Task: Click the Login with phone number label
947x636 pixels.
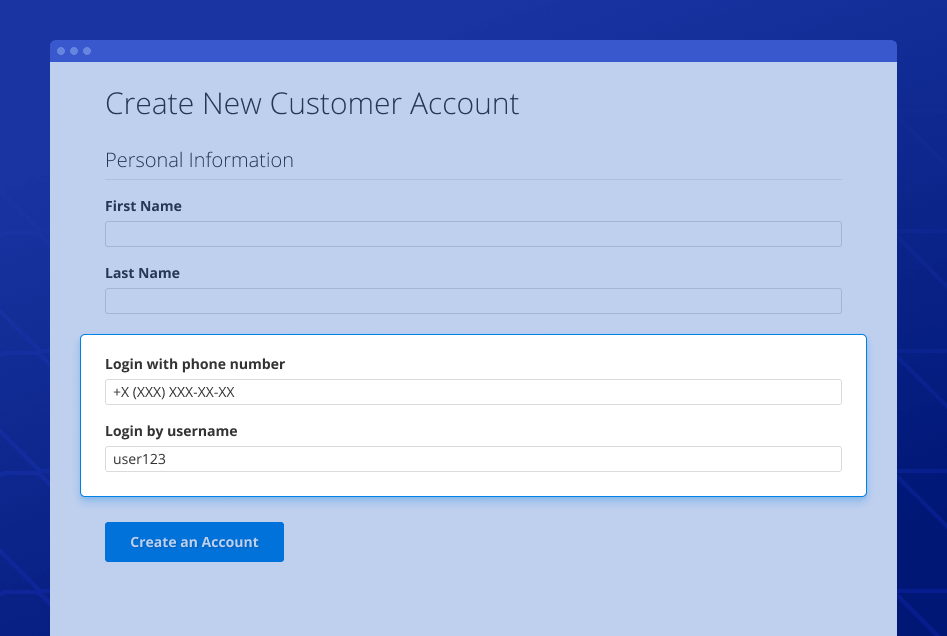Action: (x=195, y=364)
